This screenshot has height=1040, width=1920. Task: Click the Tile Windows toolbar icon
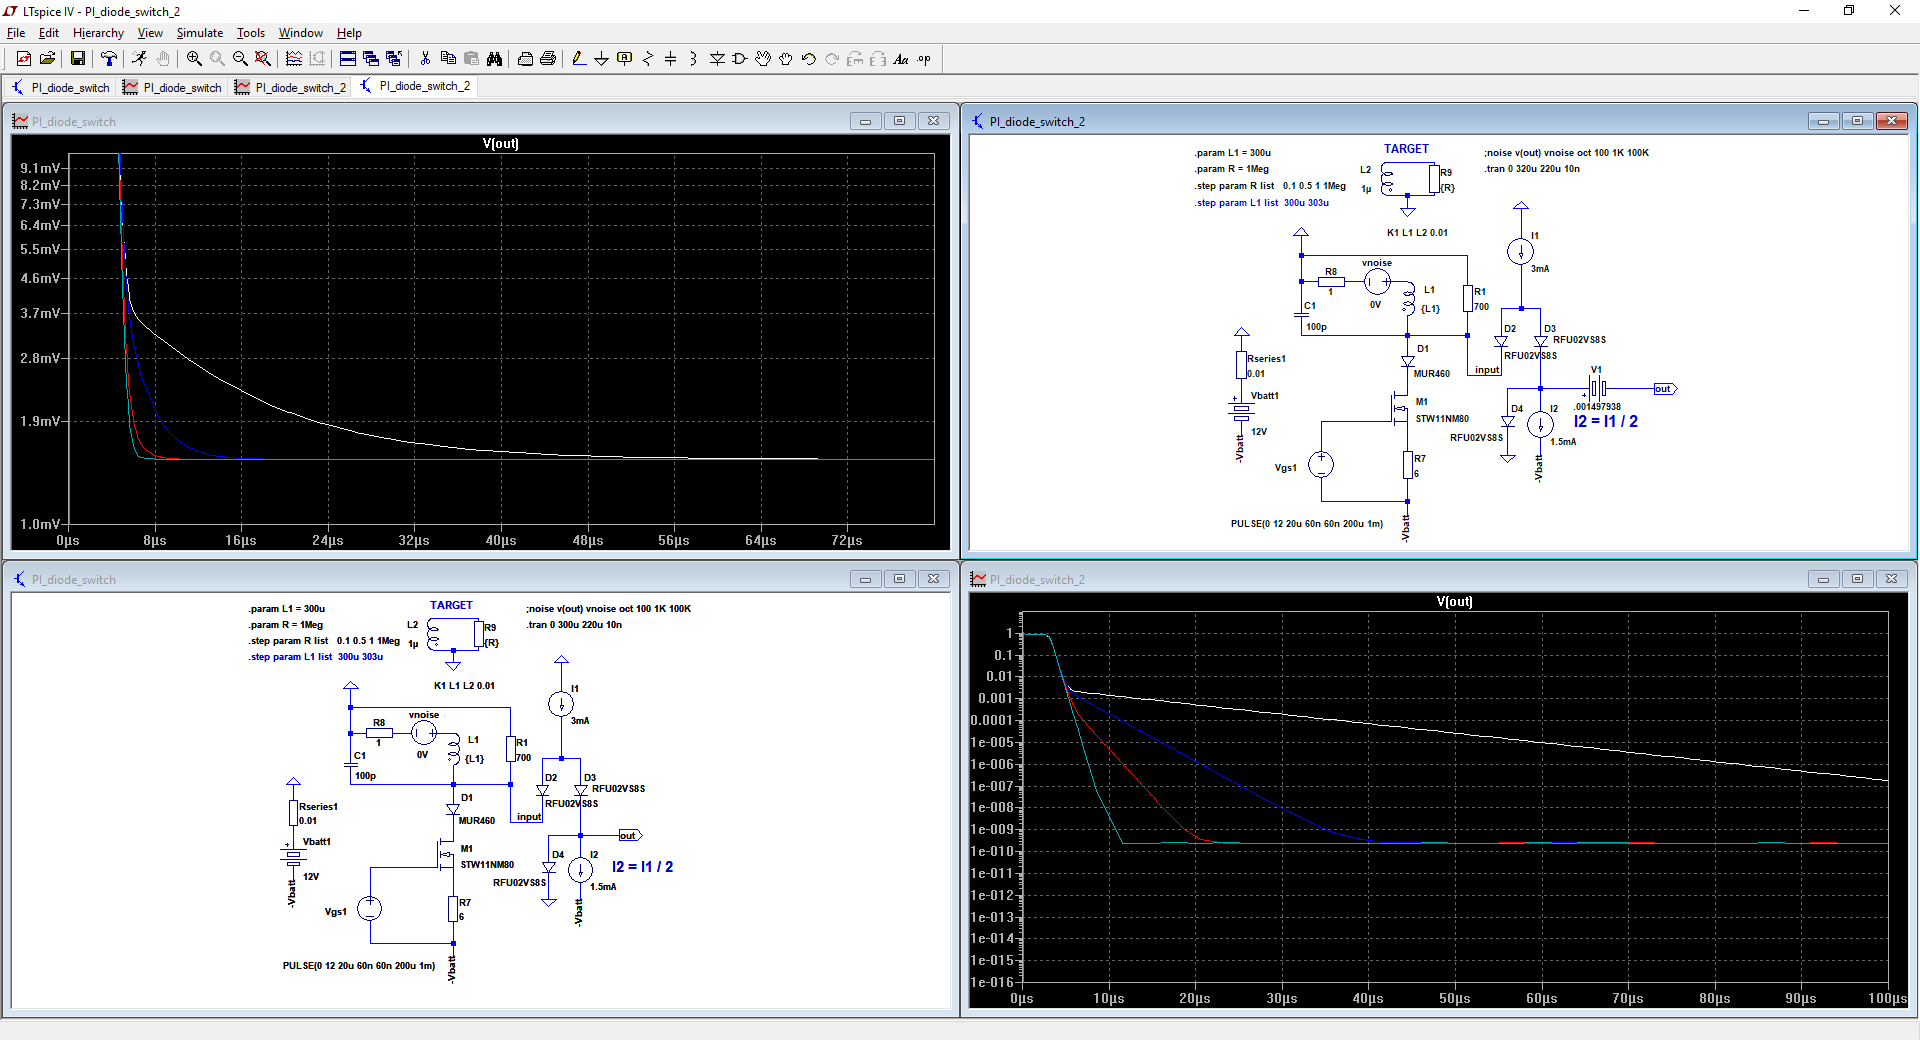tap(348, 59)
